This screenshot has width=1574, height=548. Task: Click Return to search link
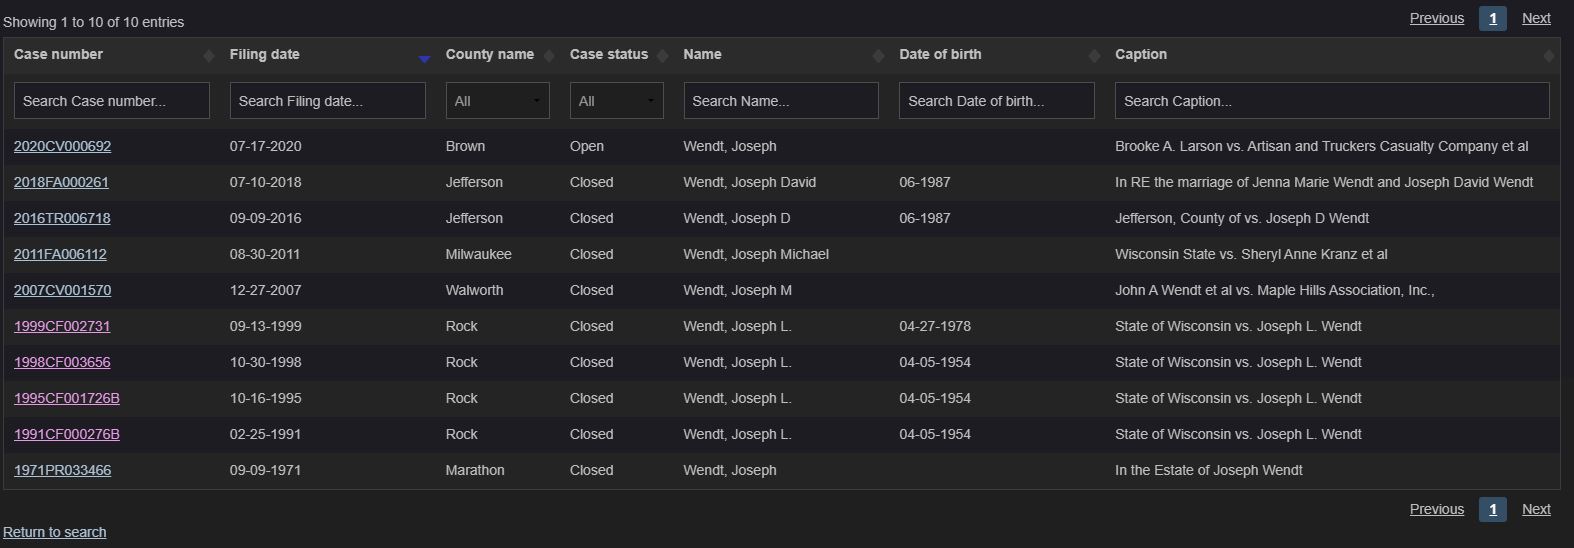(x=55, y=532)
